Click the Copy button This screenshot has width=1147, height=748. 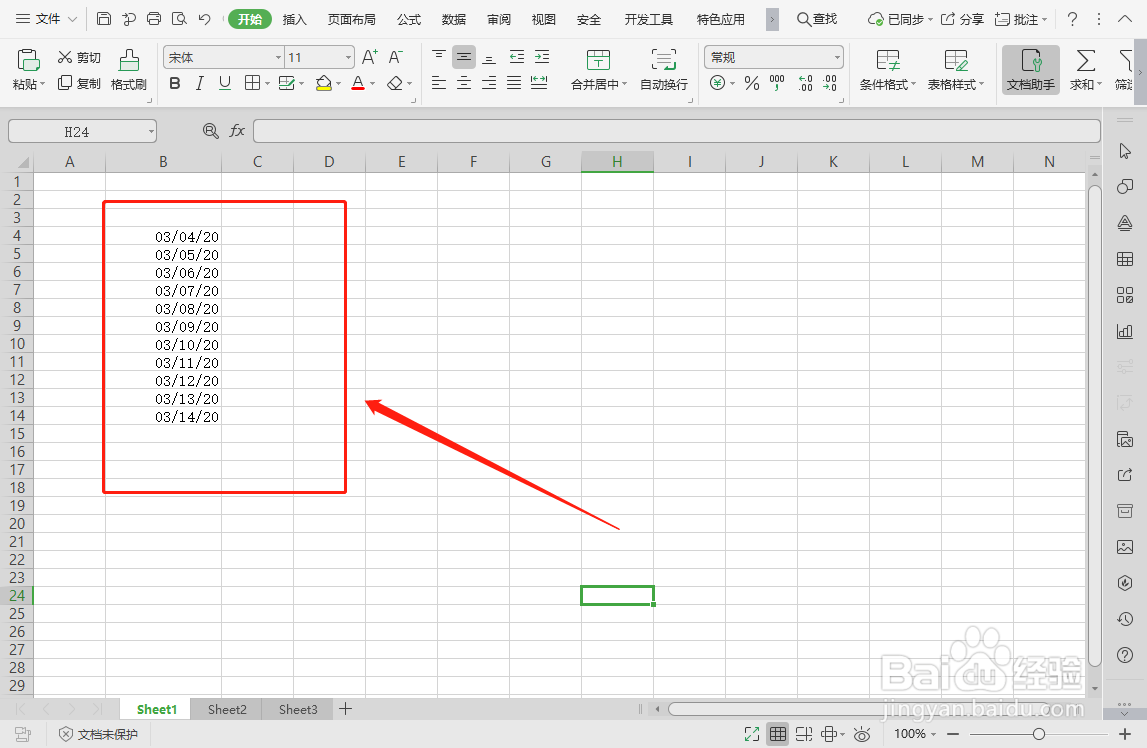coord(79,83)
